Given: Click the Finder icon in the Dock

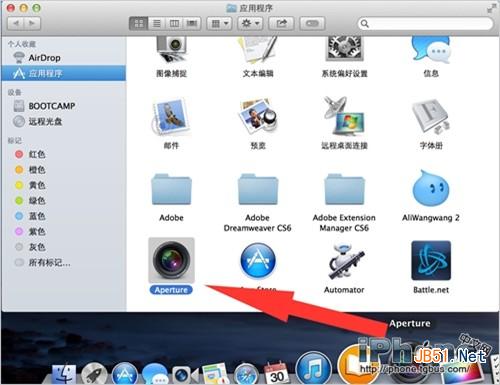Looking at the screenshot, I should tap(64, 374).
